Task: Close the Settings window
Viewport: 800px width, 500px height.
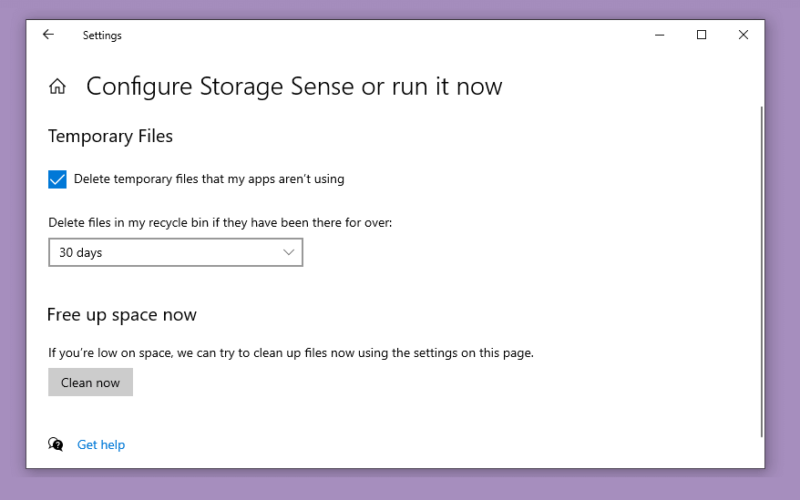Action: [x=743, y=35]
